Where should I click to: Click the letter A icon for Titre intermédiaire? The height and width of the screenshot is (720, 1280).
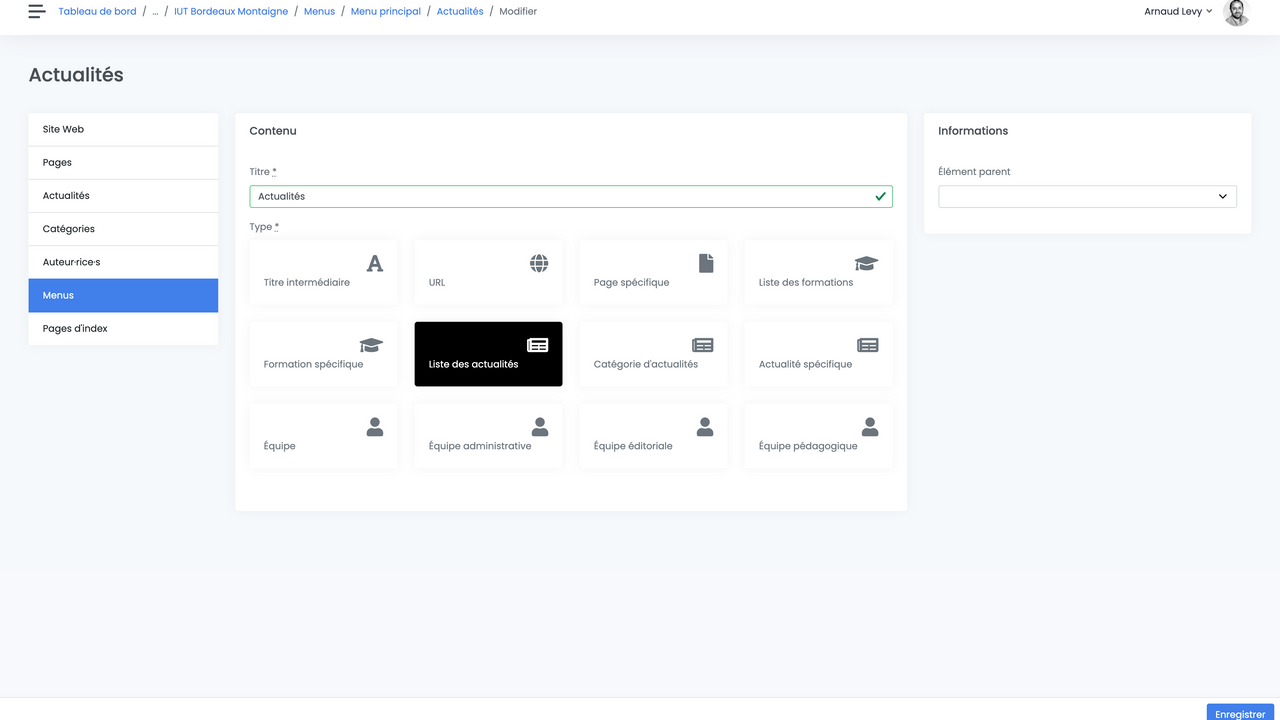click(x=375, y=263)
